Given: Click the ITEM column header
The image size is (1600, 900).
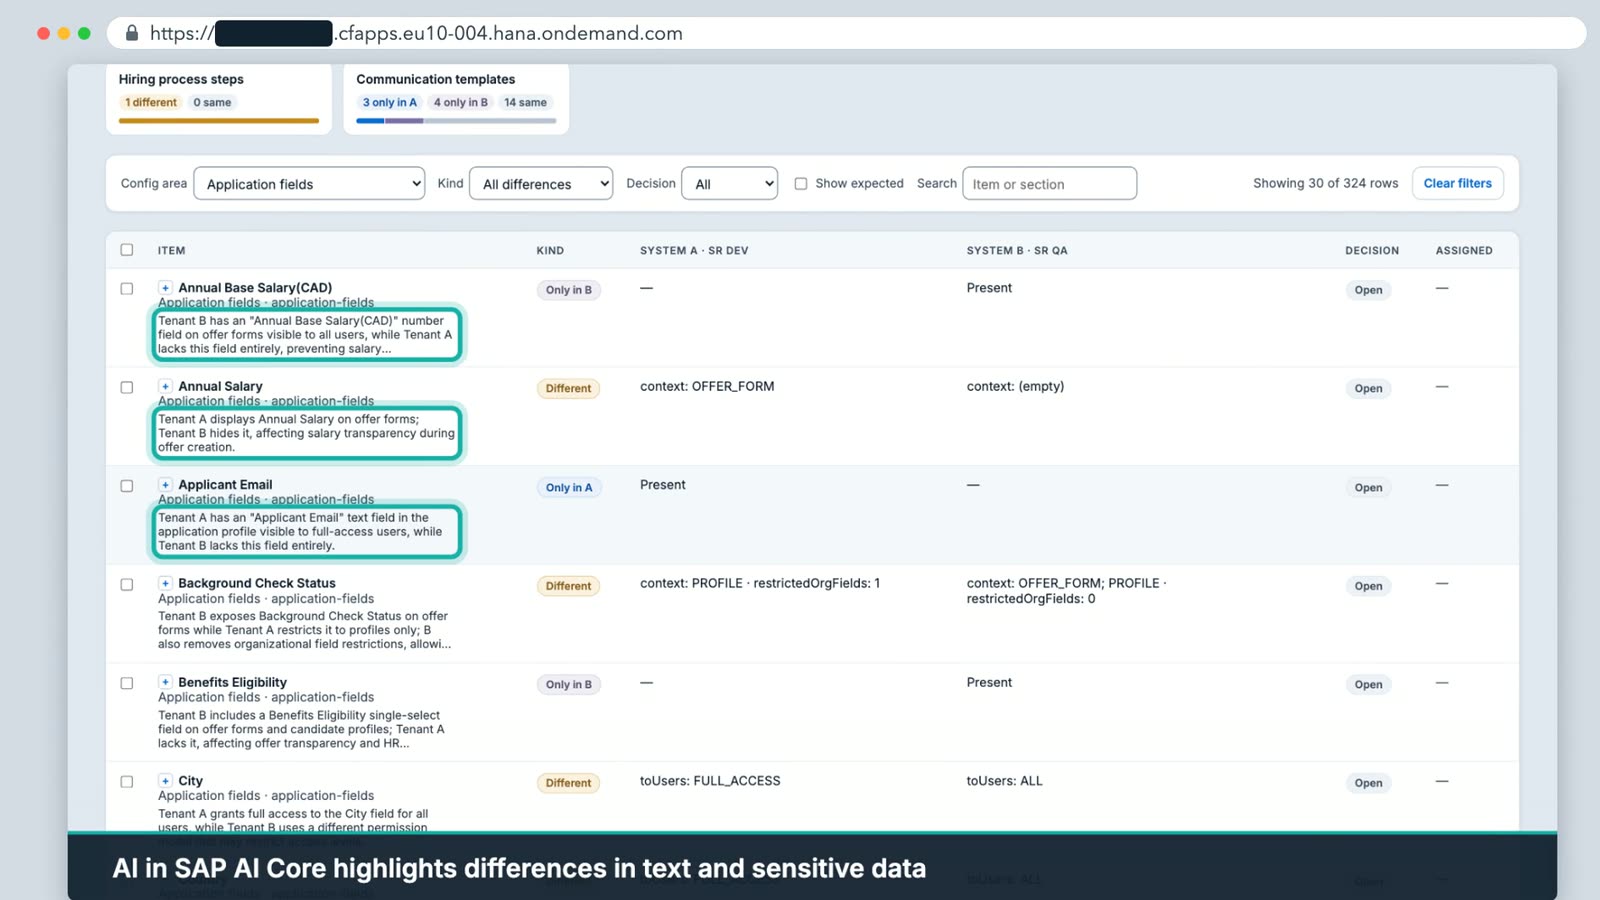Looking at the screenshot, I should pyautogui.click(x=171, y=251).
